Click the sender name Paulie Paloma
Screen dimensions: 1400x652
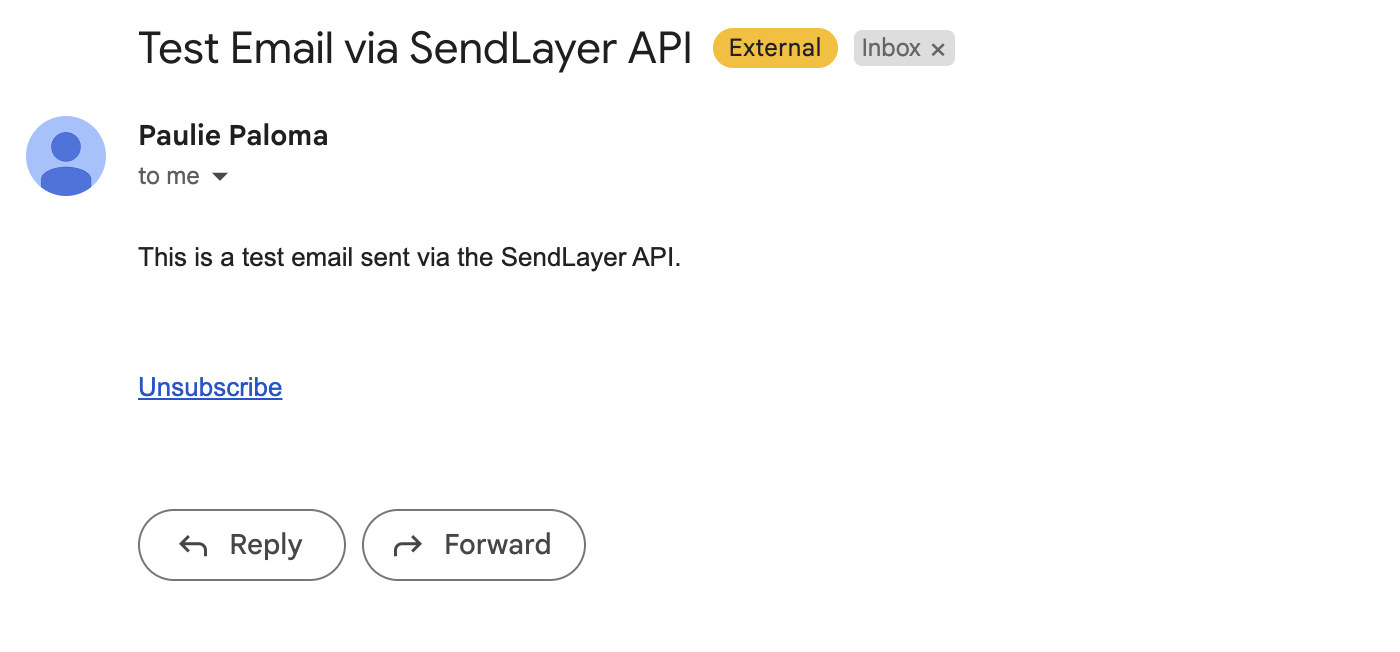click(x=232, y=135)
